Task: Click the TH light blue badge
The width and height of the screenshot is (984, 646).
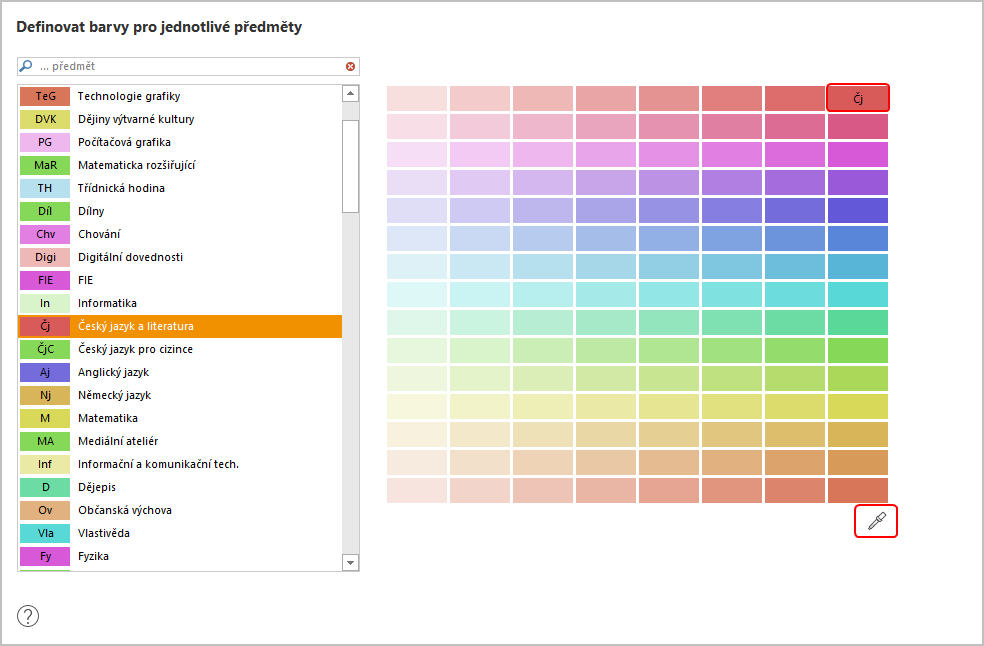Action: [45, 188]
